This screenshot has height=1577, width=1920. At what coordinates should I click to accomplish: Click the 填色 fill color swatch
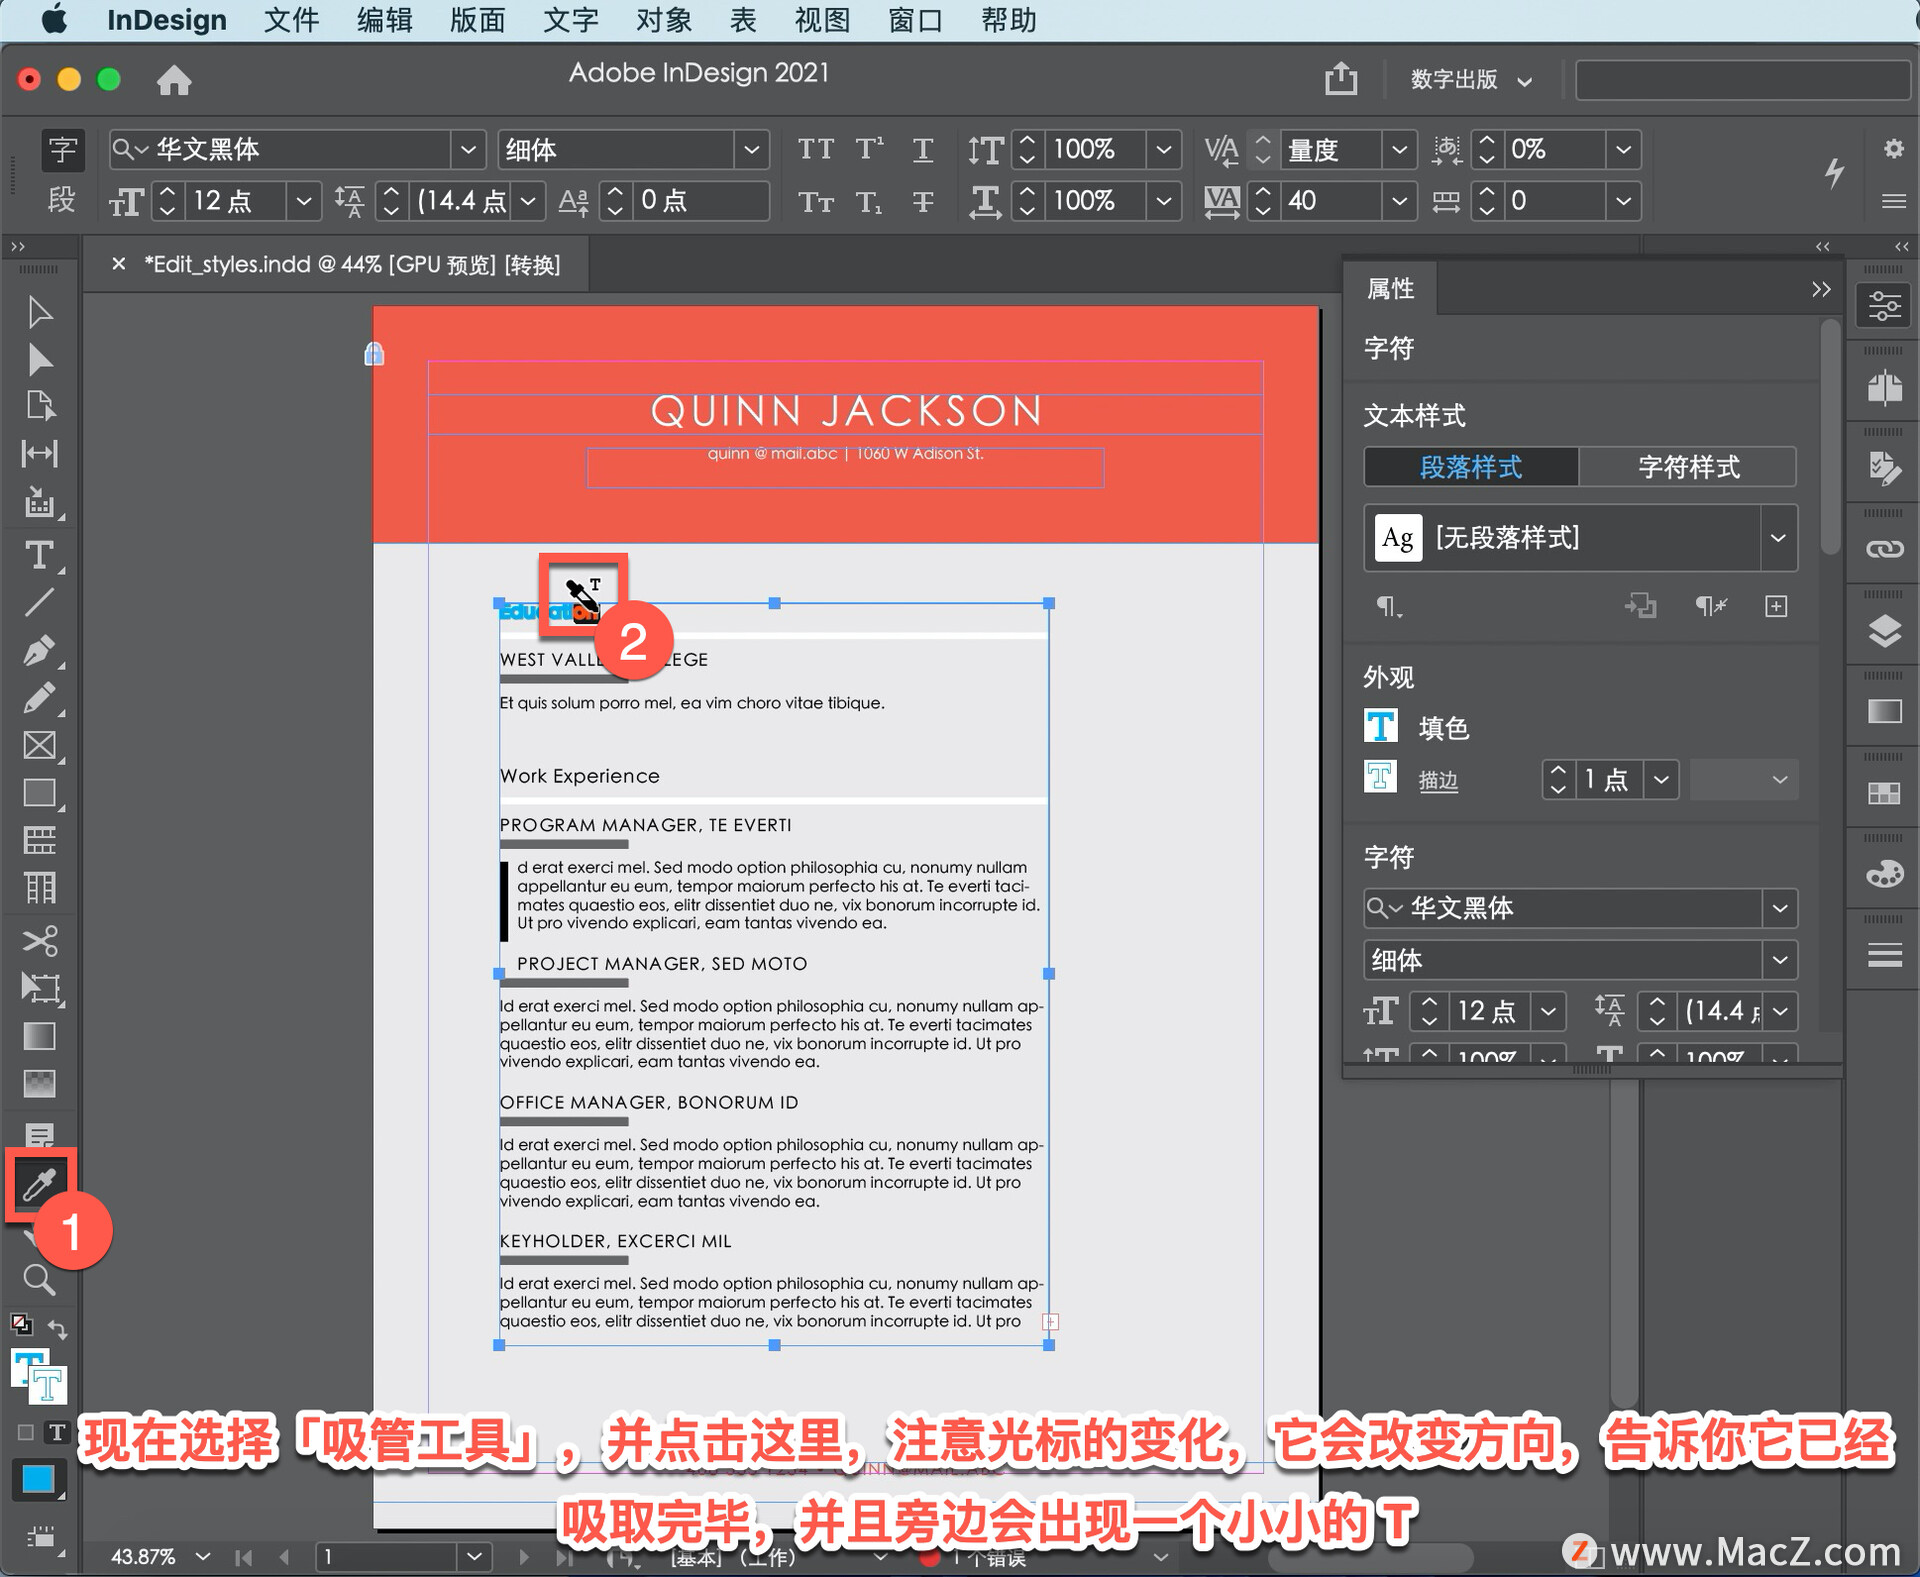1380,727
